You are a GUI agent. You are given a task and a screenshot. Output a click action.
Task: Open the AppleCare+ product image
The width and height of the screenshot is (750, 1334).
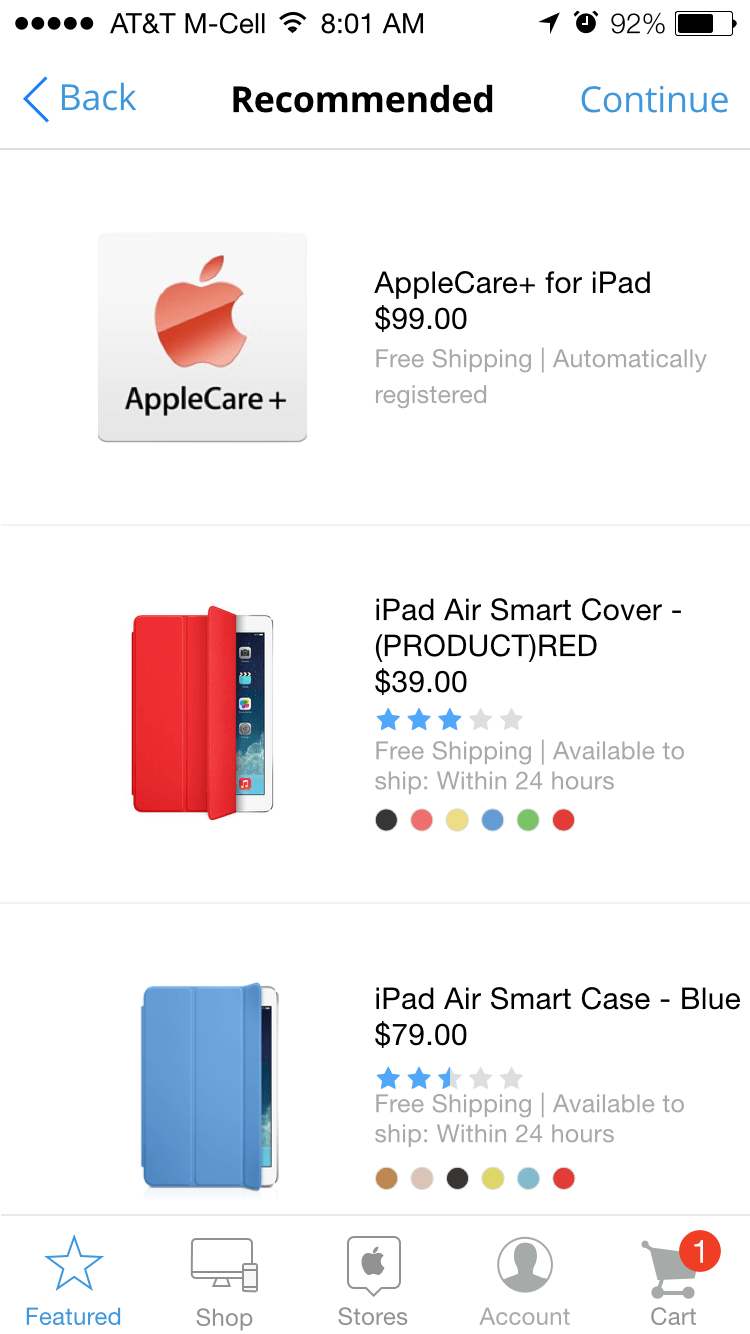pos(202,337)
